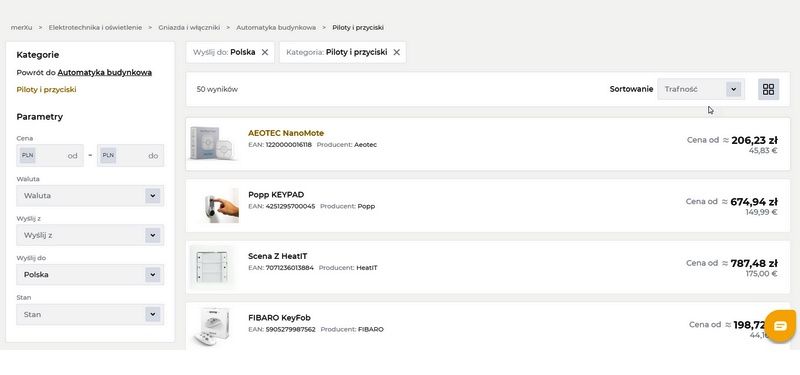Click 'Producent: Aeotec' text
This screenshot has width=800, height=375.
tap(347, 145)
